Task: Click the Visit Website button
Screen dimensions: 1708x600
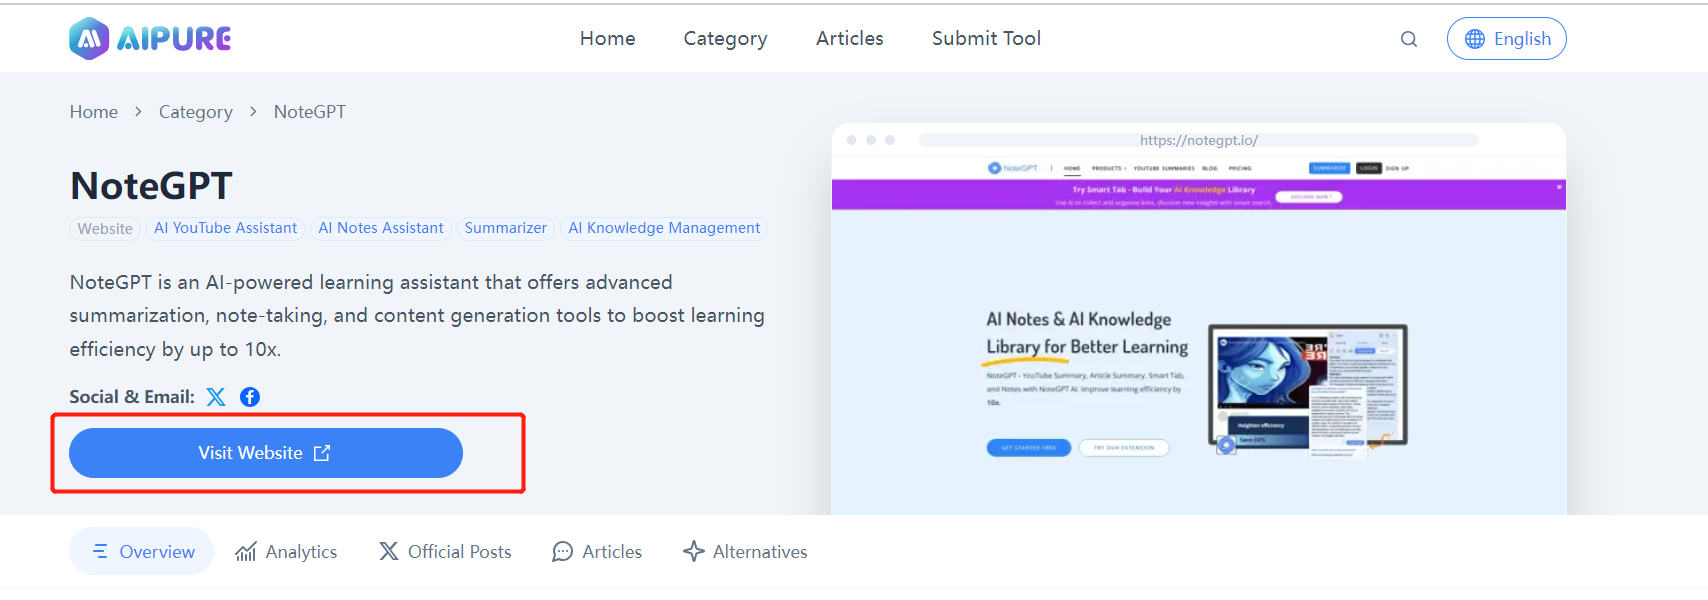Action: 266,453
